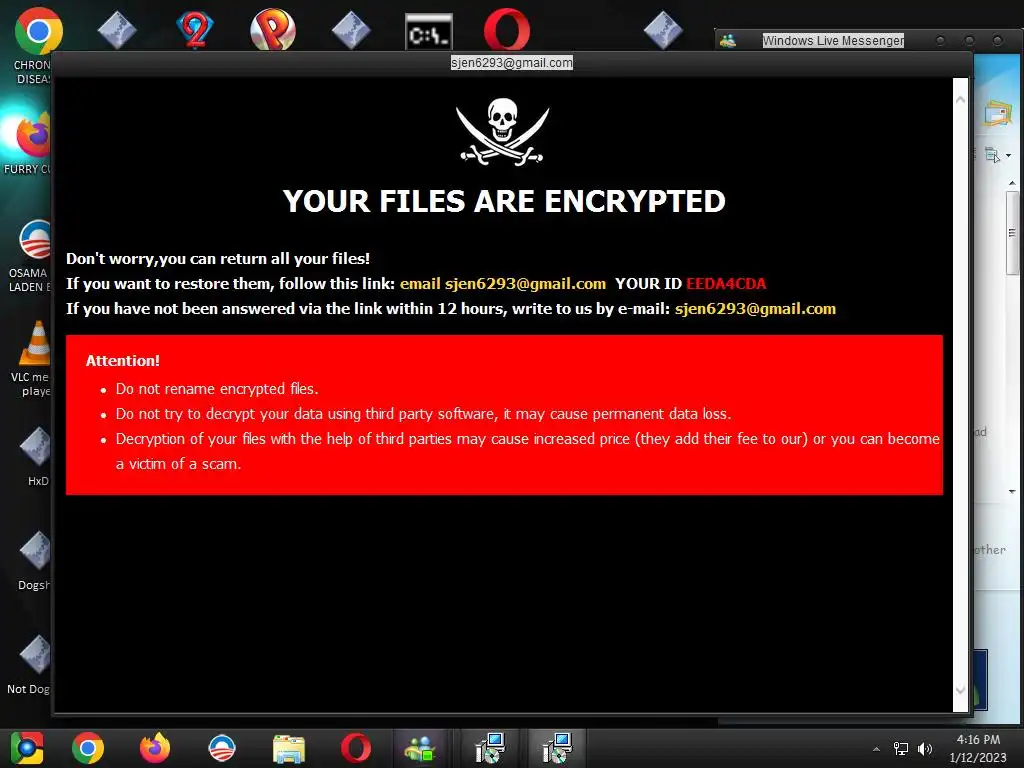This screenshot has width=1024, height=768.
Task: Click the sjen6293@gmail.com e-mail address on third line
Action: pos(755,309)
